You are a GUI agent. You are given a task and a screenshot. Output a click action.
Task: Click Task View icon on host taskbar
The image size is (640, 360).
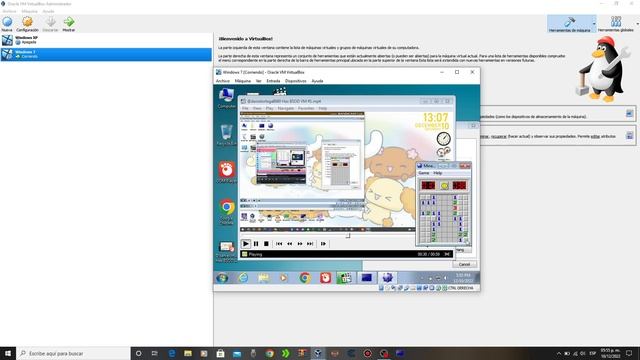155,353
